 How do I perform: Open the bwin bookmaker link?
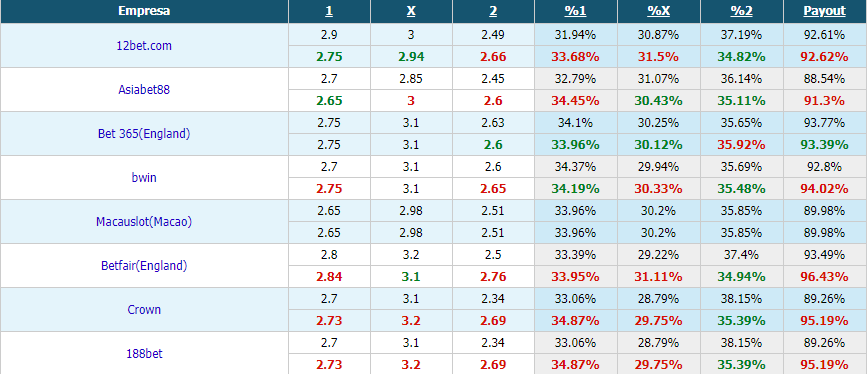(x=144, y=178)
